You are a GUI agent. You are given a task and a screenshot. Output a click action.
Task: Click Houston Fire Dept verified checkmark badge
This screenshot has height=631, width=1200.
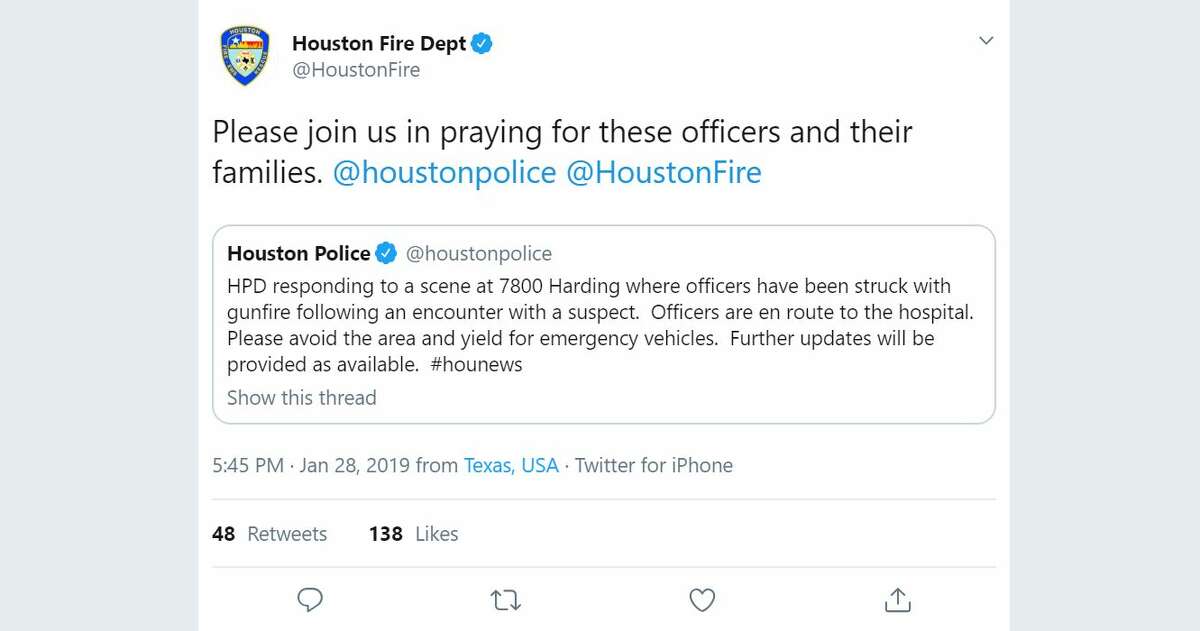pos(483,43)
